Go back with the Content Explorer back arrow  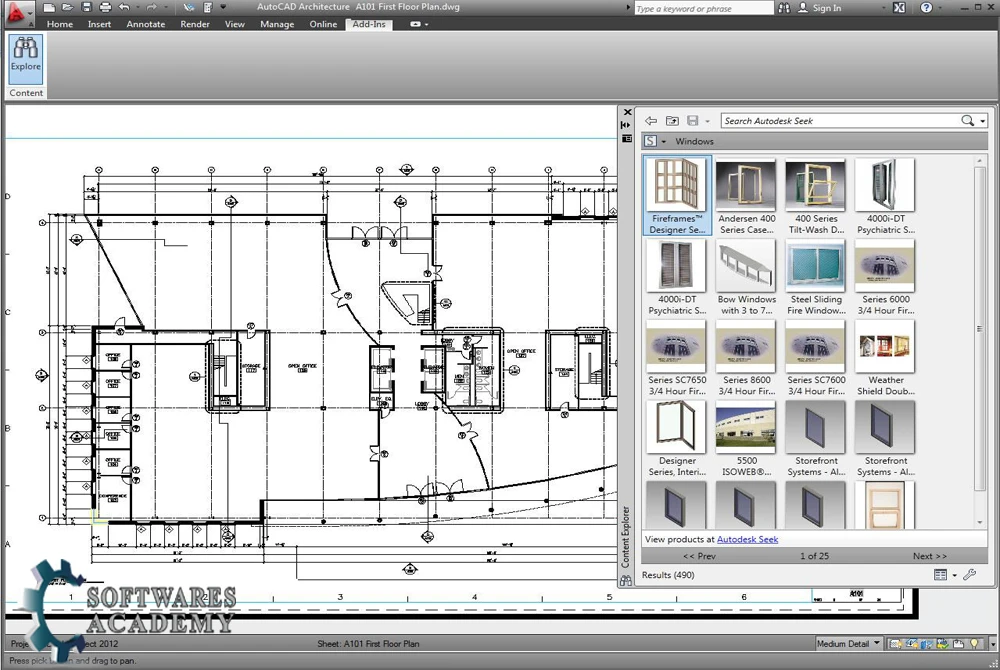(x=651, y=120)
